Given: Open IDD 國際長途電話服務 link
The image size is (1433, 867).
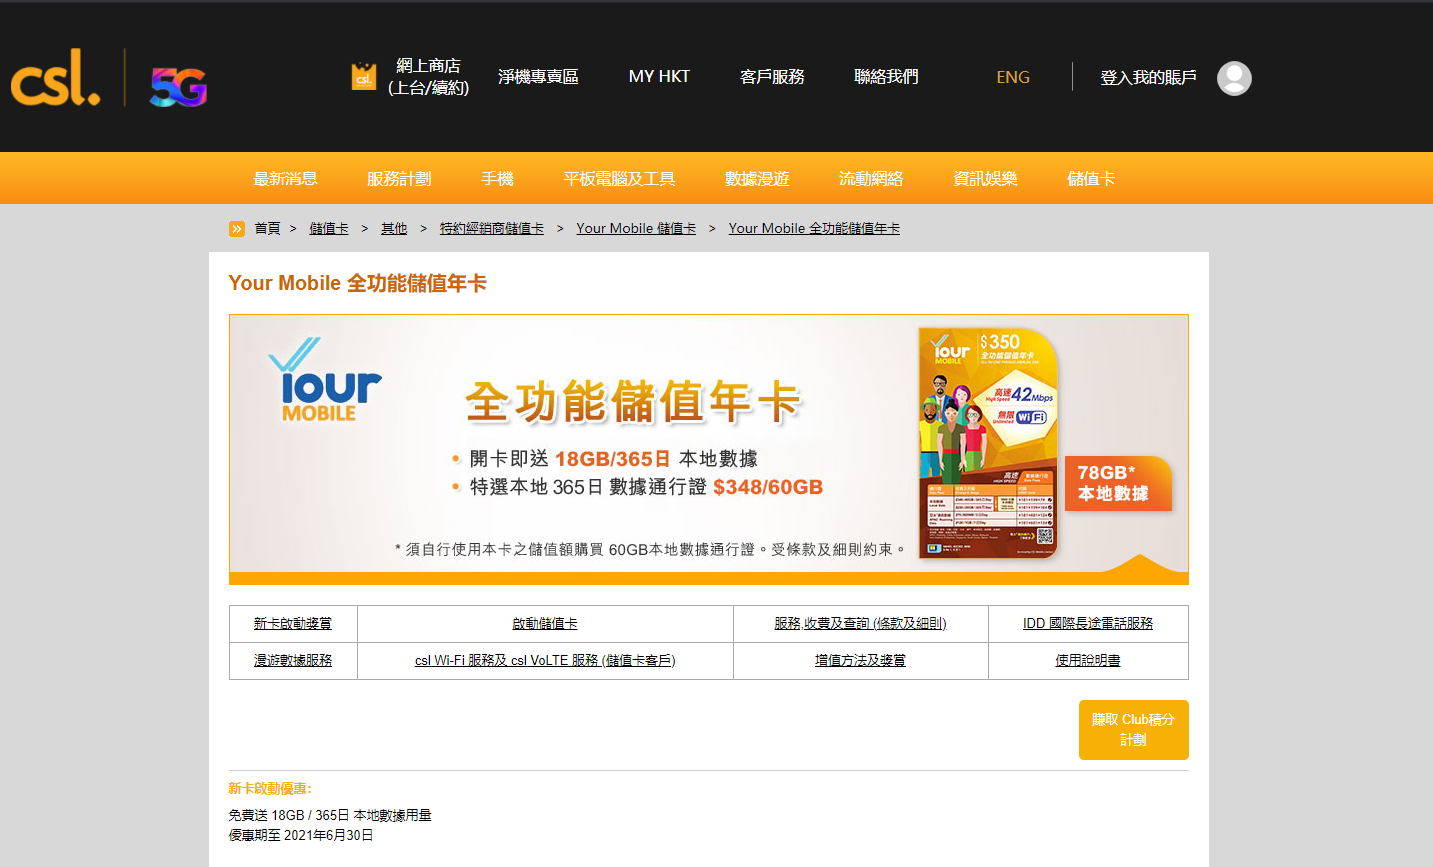Looking at the screenshot, I should 1088,624.
